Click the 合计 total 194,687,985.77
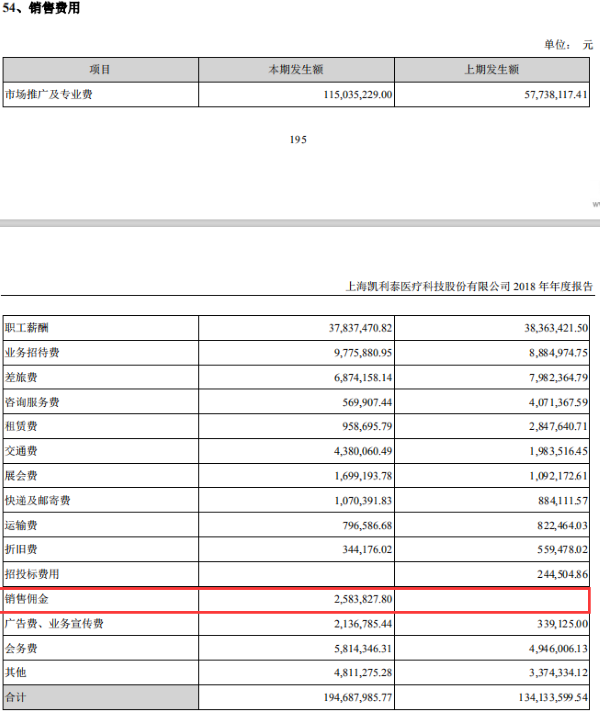This screenshot has height=714, width=600. 358,698
